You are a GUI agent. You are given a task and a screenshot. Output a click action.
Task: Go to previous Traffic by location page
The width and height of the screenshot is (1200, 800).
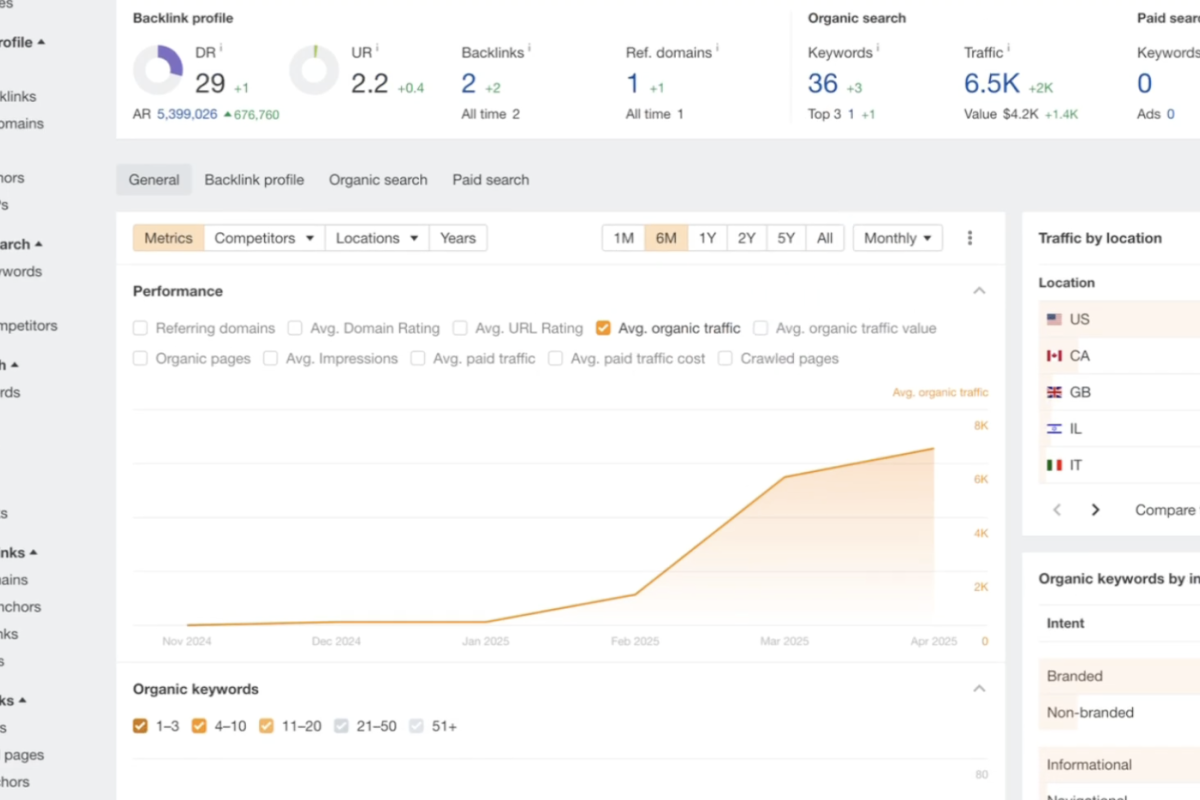(x=1057, y=510)
